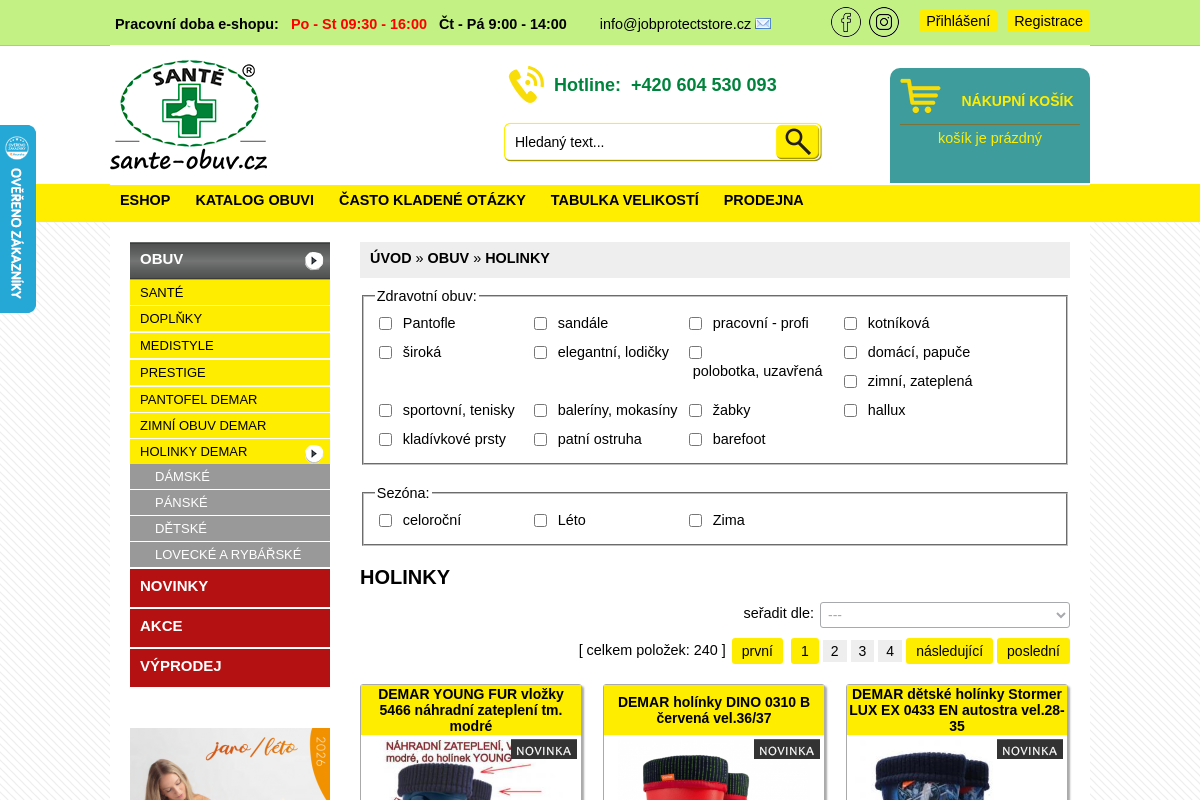Click inside the Hledaný text search field
1200x800 pixels.
638,141
